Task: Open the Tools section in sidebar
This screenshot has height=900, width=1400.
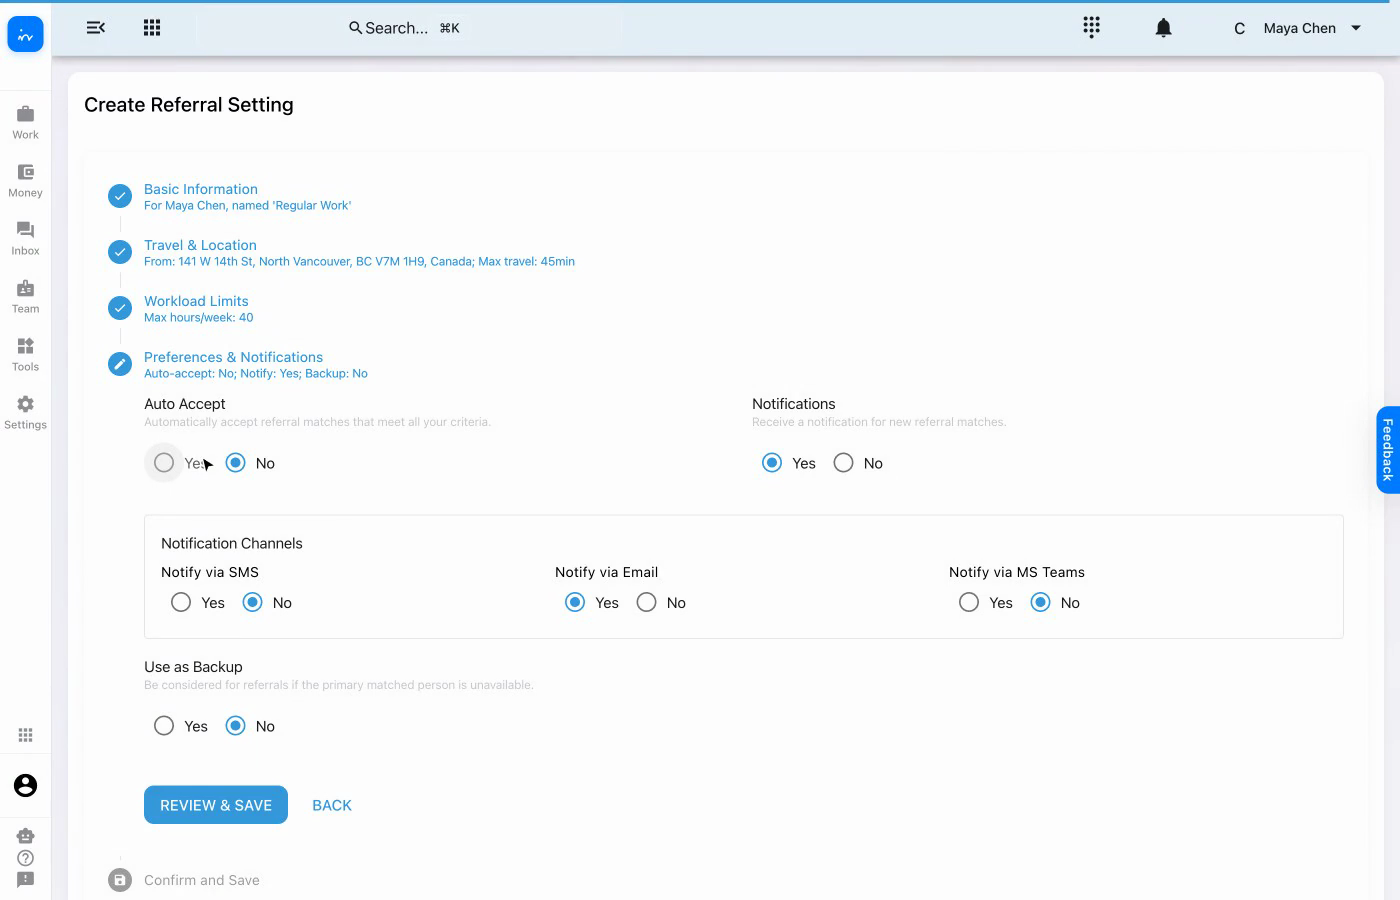Action: [25, 354]
